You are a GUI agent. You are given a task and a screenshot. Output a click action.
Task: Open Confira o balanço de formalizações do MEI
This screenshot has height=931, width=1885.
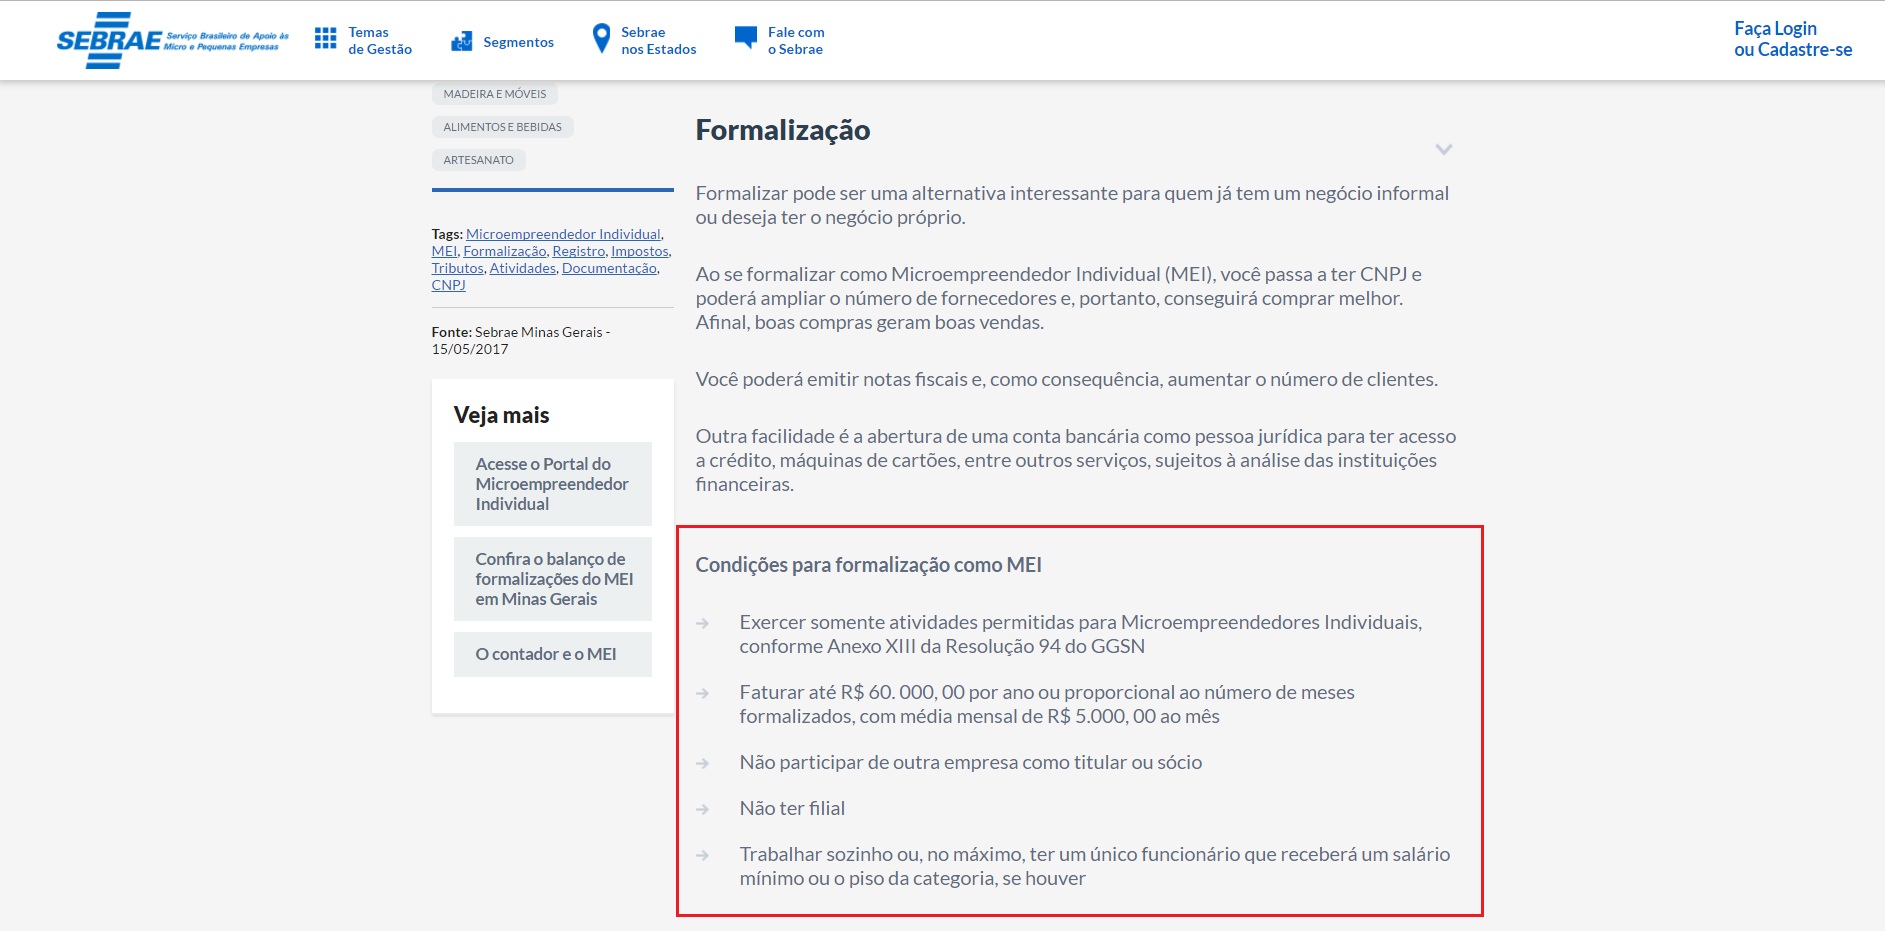[553, 579]
